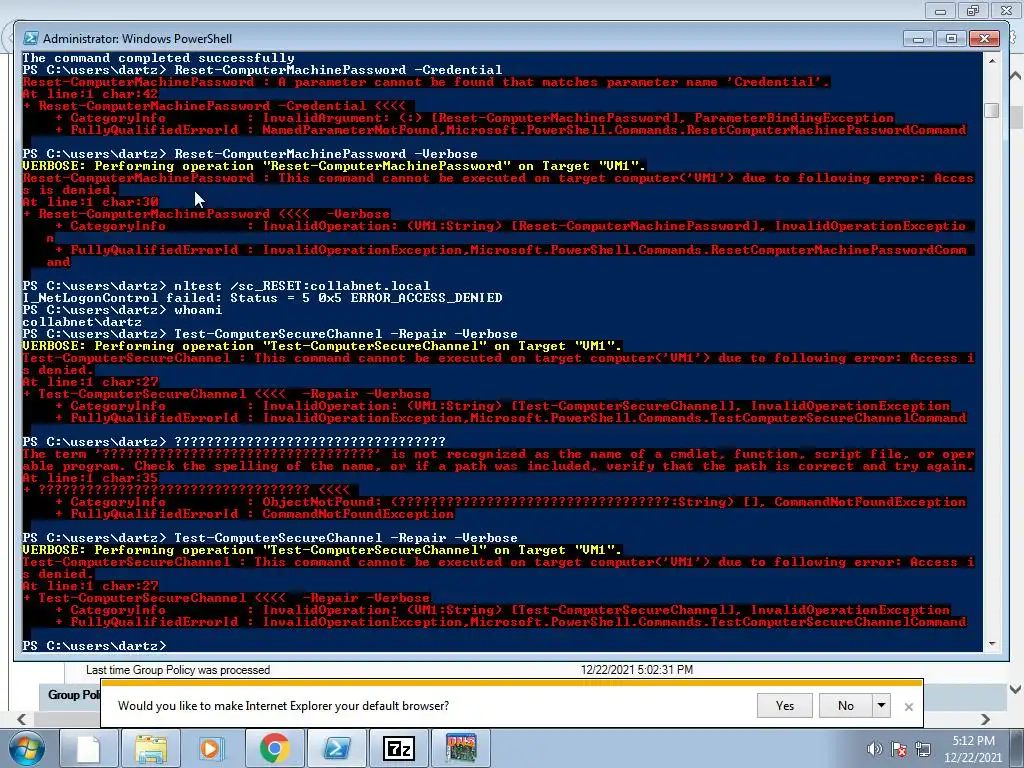Click the VERBOSE Reset-ComputerMachinePassword on Target VM1 line
This screenshot has height=768, width=1024.
coord(334,166)
